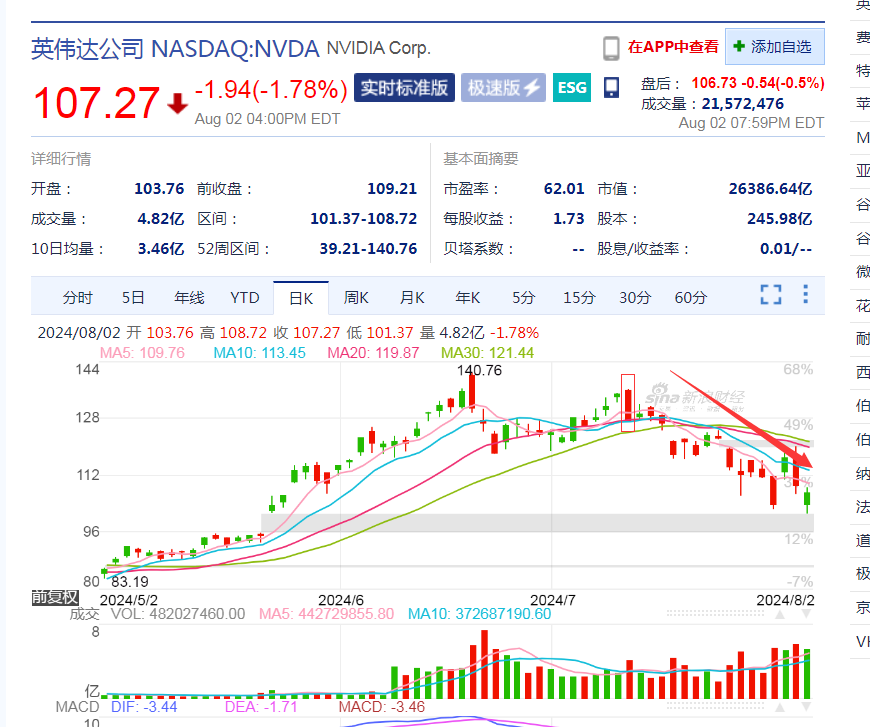This screenshot has width=870, height=727.
Task: Select the 年线 chart tab
Action: 189,298
